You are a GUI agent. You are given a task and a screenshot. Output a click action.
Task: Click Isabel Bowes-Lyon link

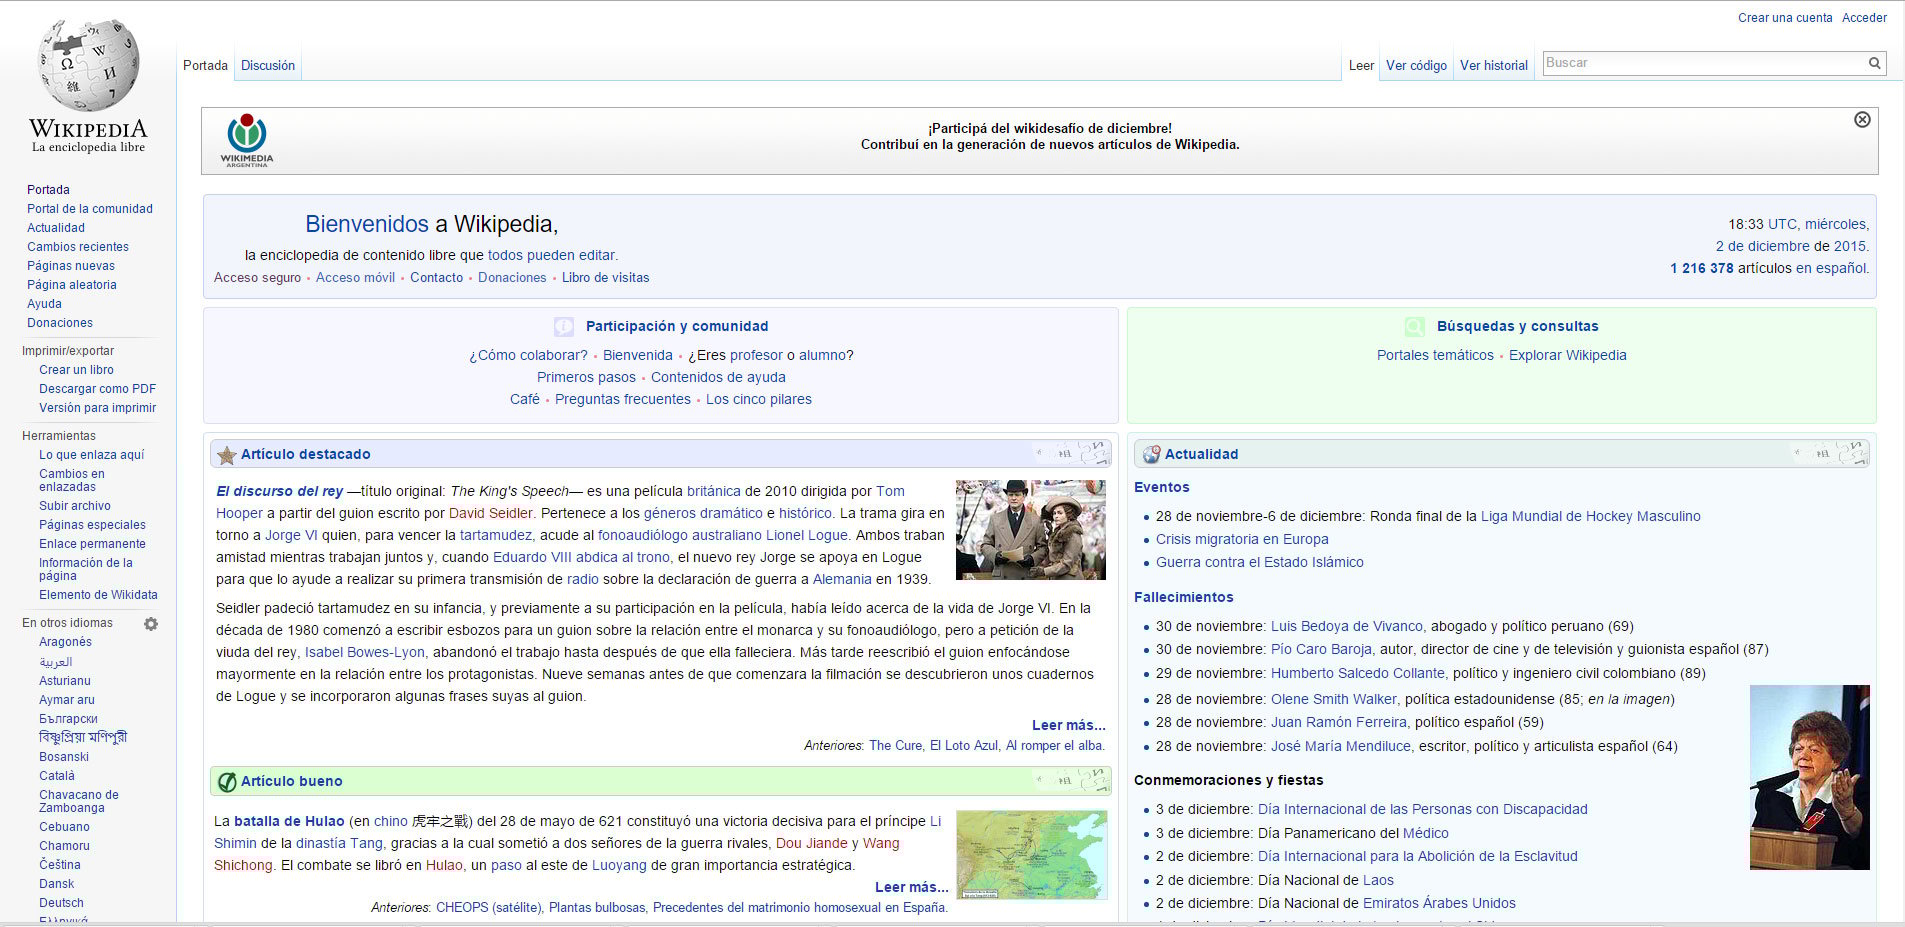point(365,652)
